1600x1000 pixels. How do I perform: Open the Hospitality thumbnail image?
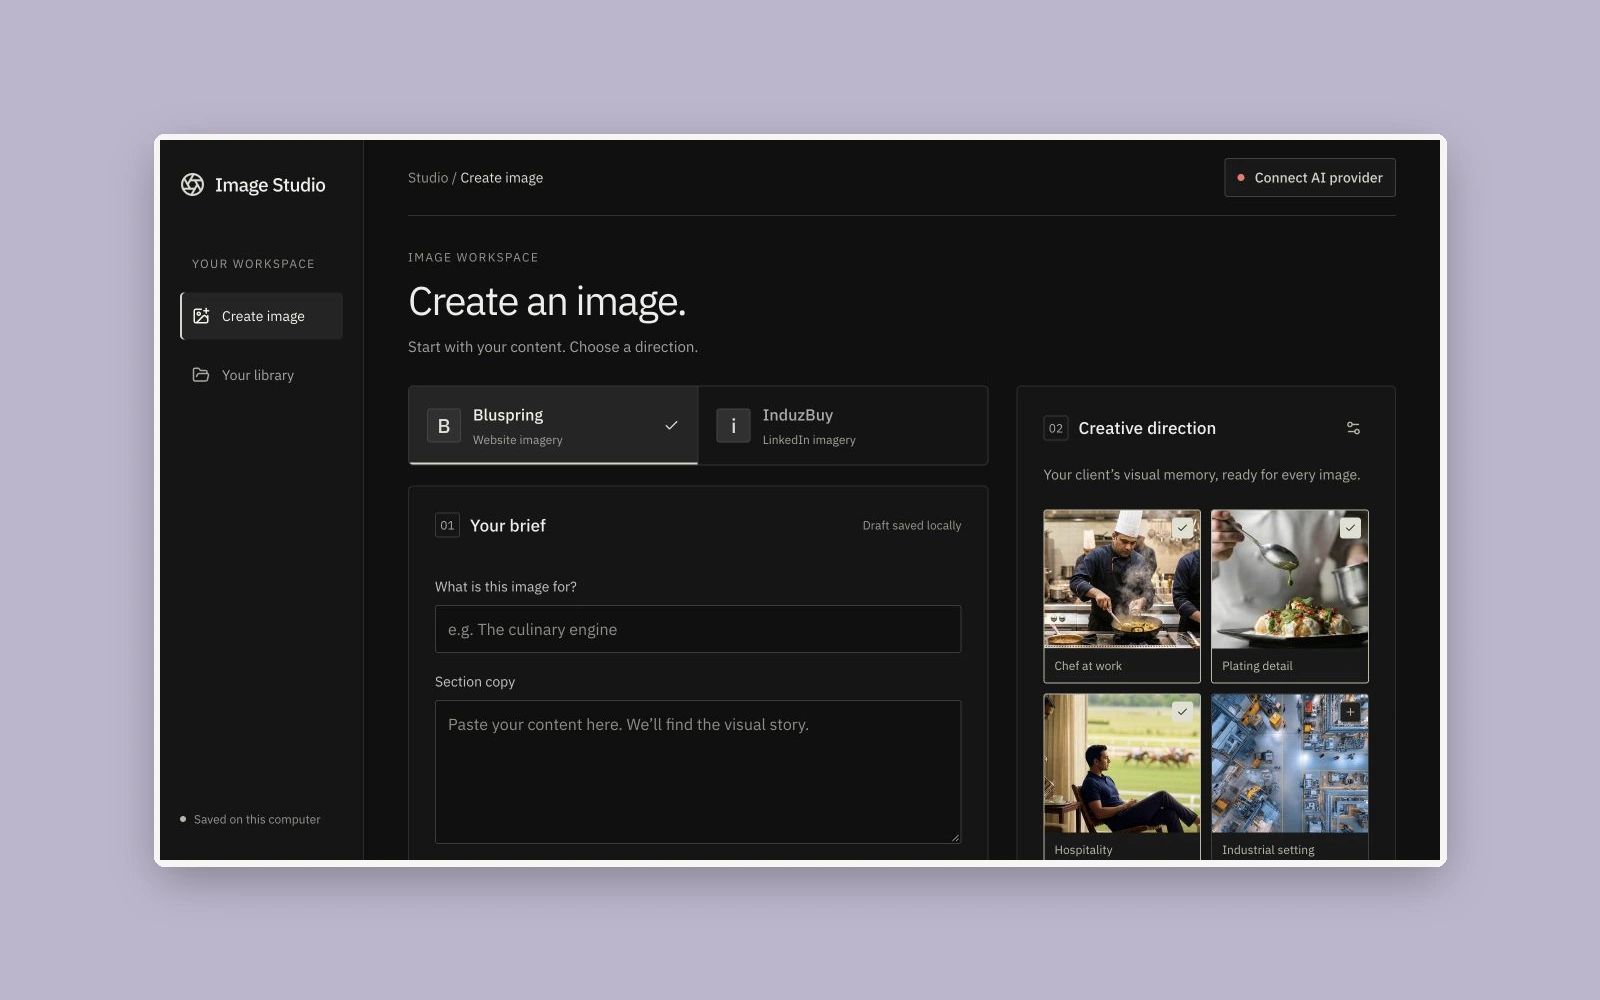coord(1122,764)
